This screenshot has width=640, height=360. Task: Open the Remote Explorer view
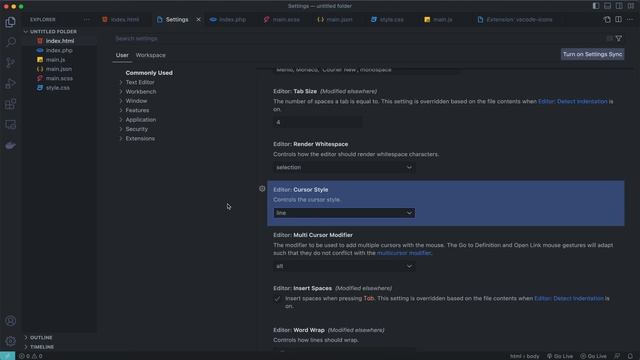(x=10, y=124)
